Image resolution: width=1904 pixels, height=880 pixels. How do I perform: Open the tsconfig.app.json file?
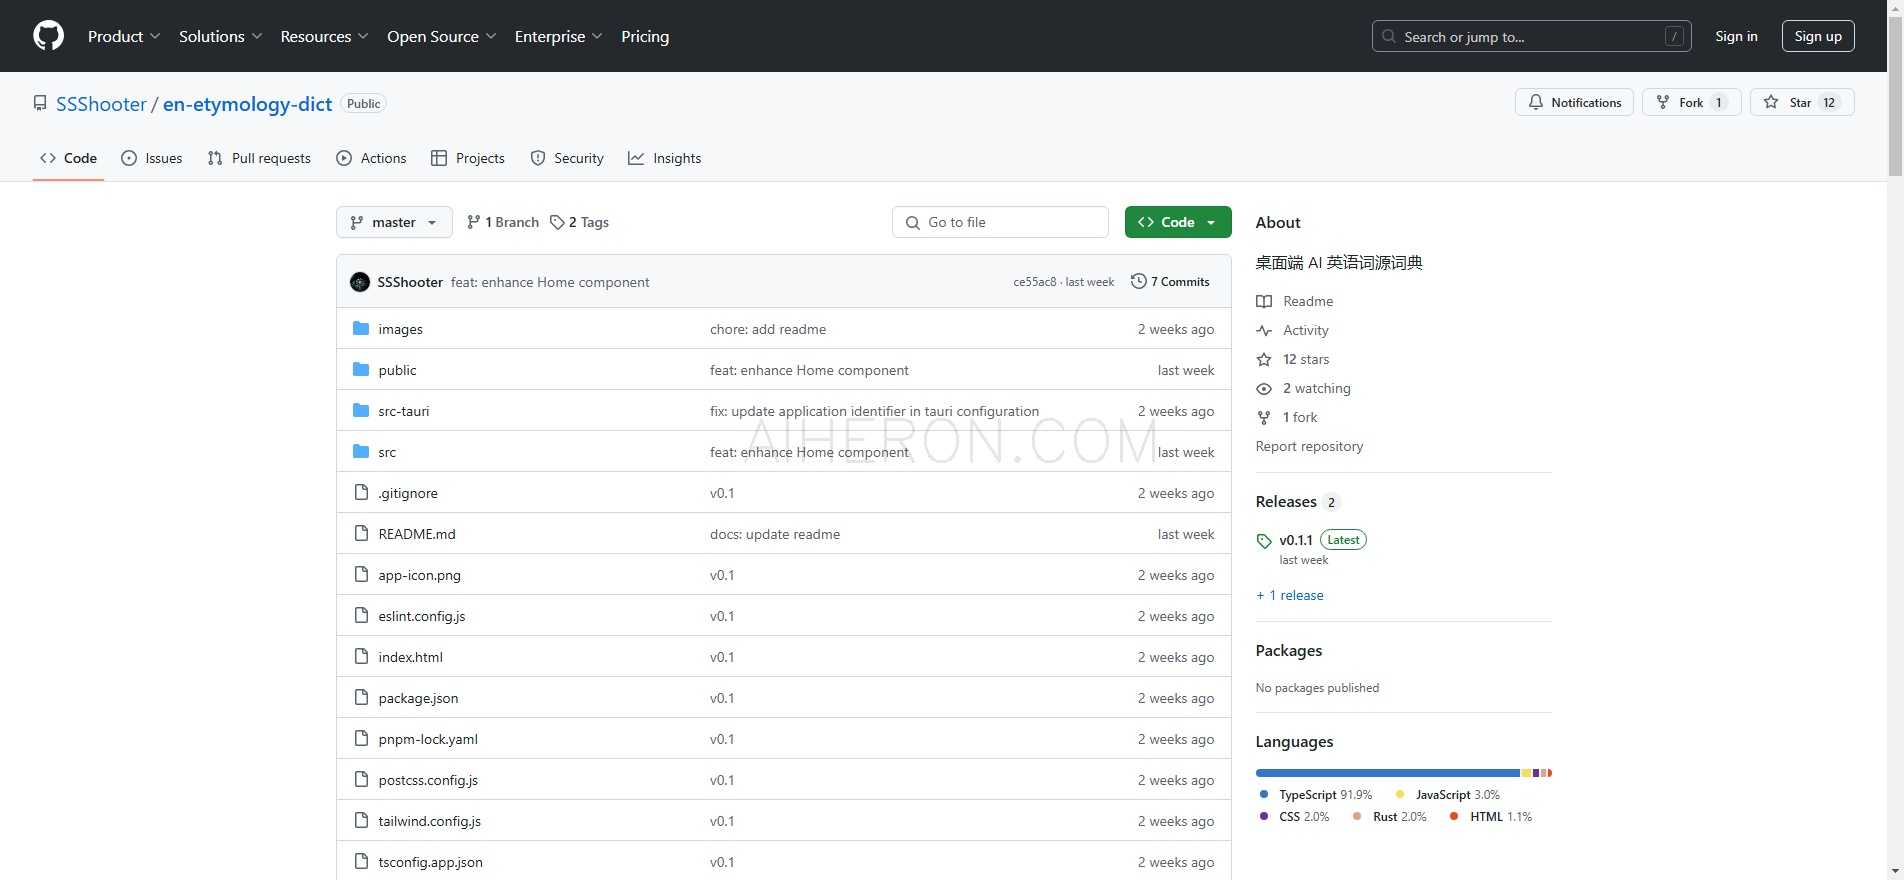click(x=430, y=862)
